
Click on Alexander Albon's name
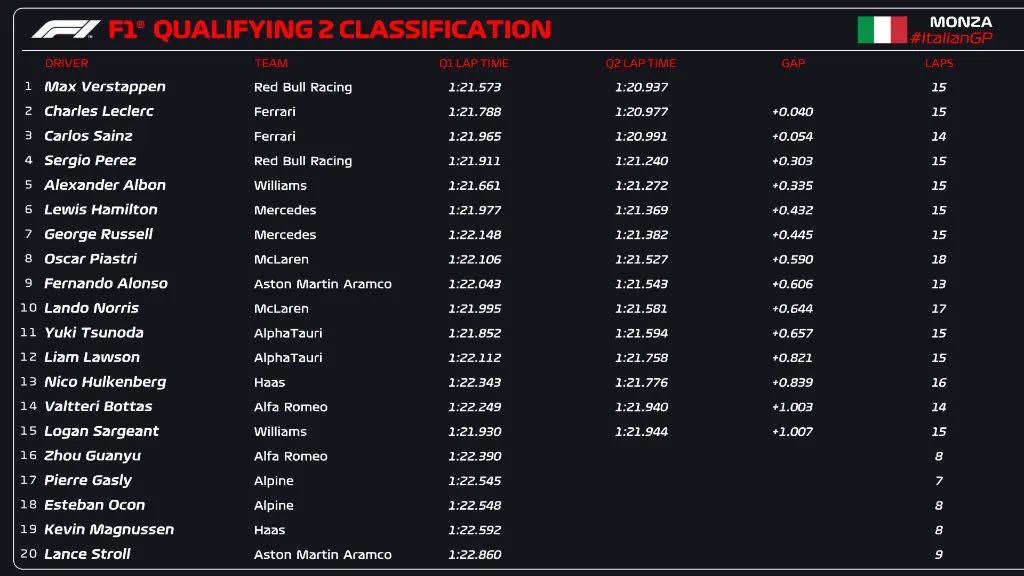pyautogui.click(x=105, y=185)
